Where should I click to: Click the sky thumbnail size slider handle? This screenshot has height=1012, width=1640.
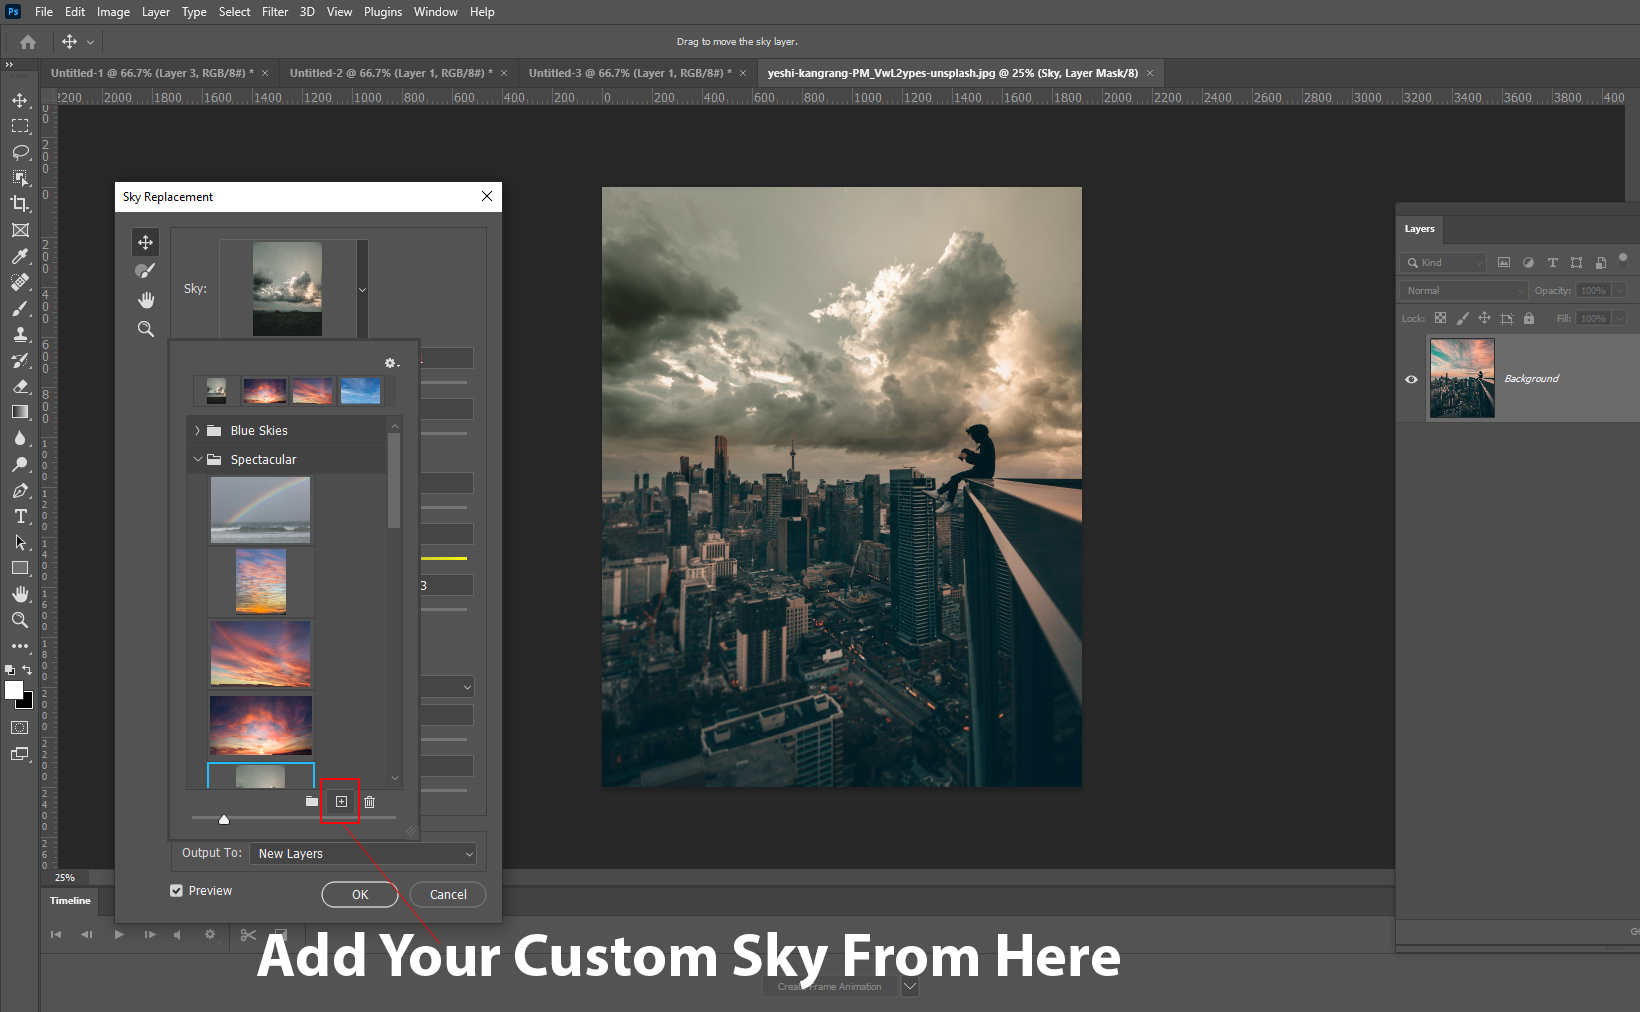coord(224,819)
